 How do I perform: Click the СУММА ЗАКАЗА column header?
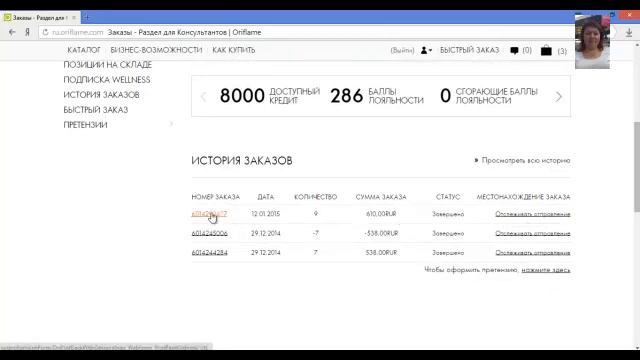pyautogui.click(x=381, y=197)
